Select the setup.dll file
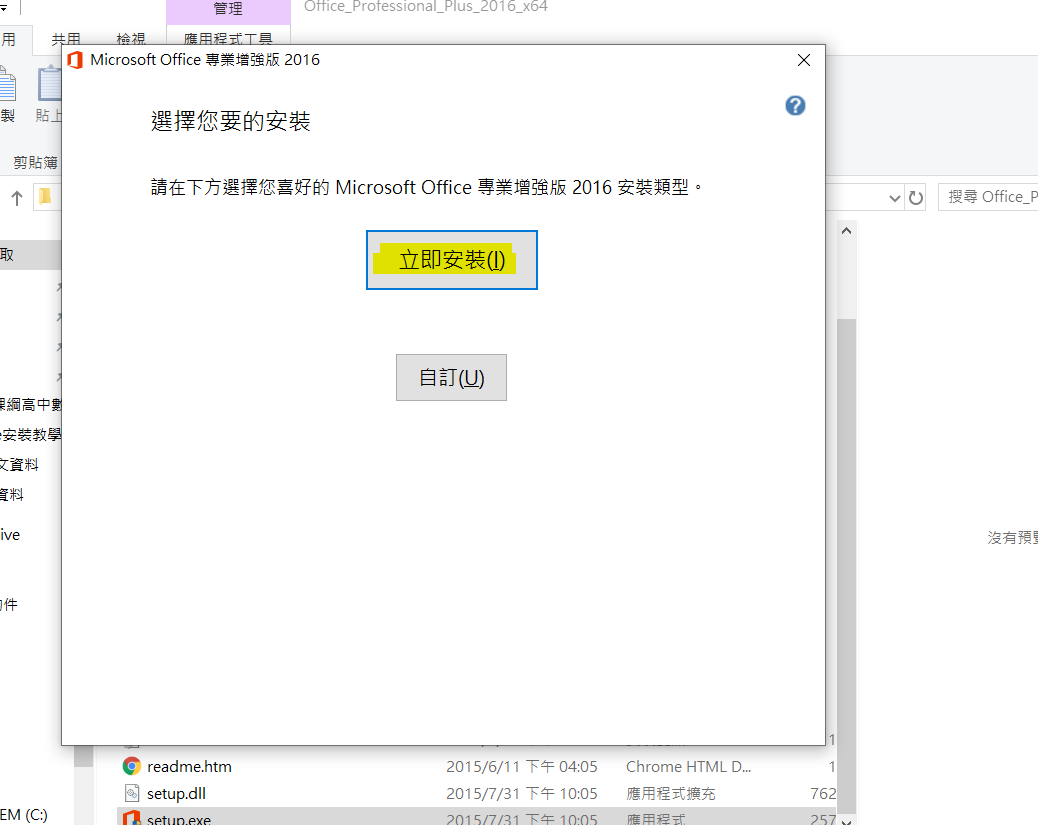 176,794
